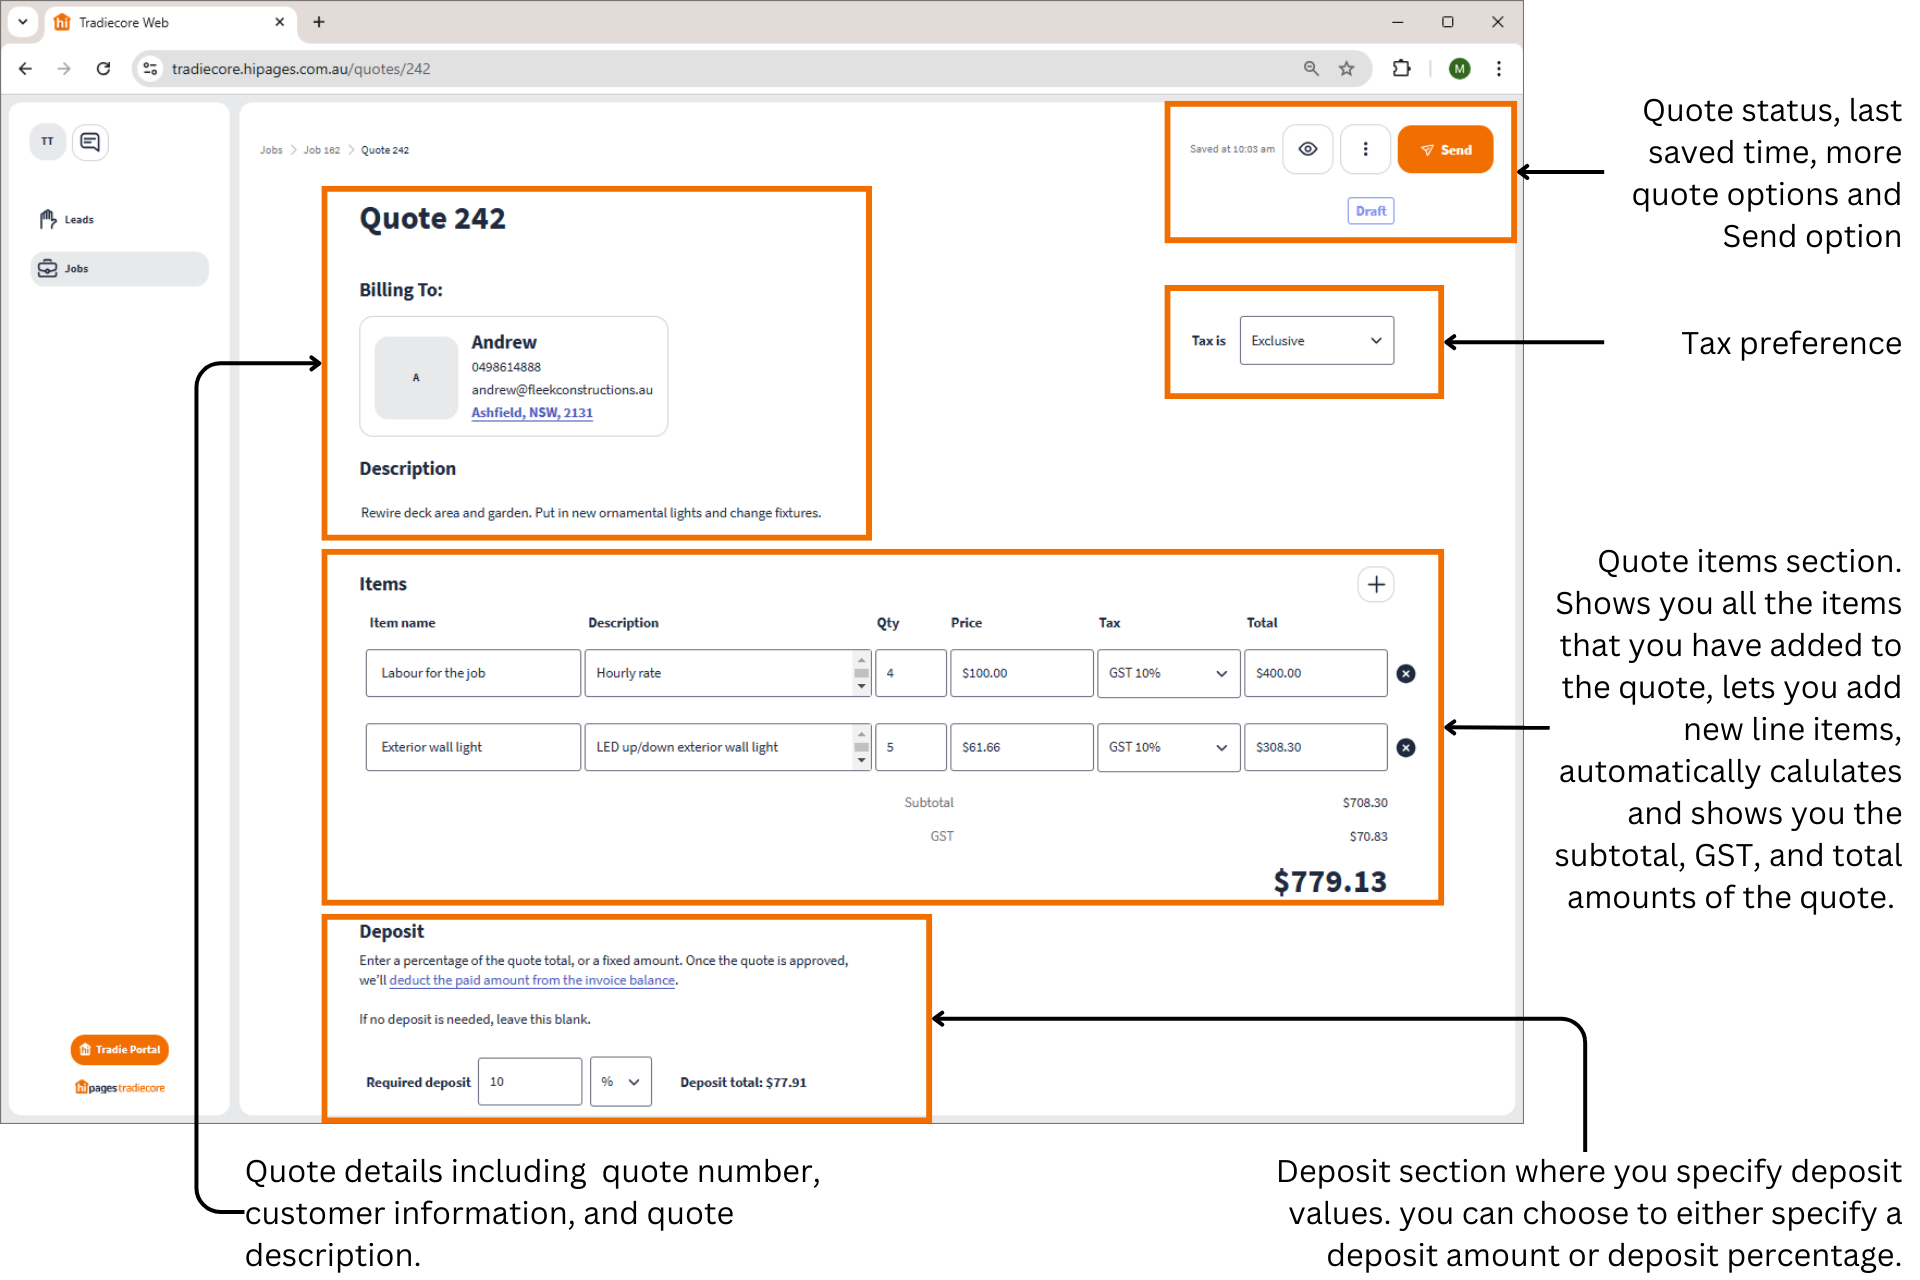The height and width of the screenshot is (1280, 1920).
Task: Click the orange Send button
Action: (x=1445, y=150)
